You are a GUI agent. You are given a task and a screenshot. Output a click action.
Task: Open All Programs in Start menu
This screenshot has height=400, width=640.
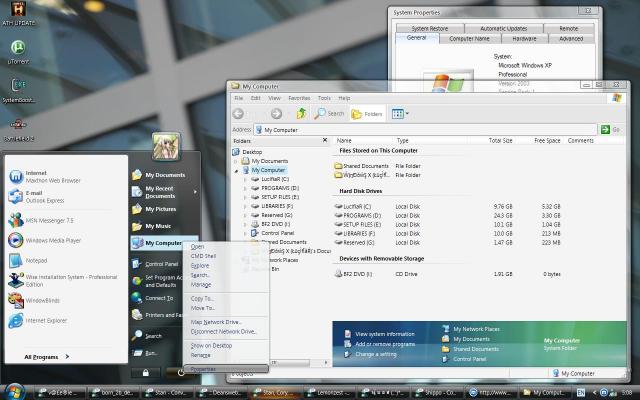[47, 357]
